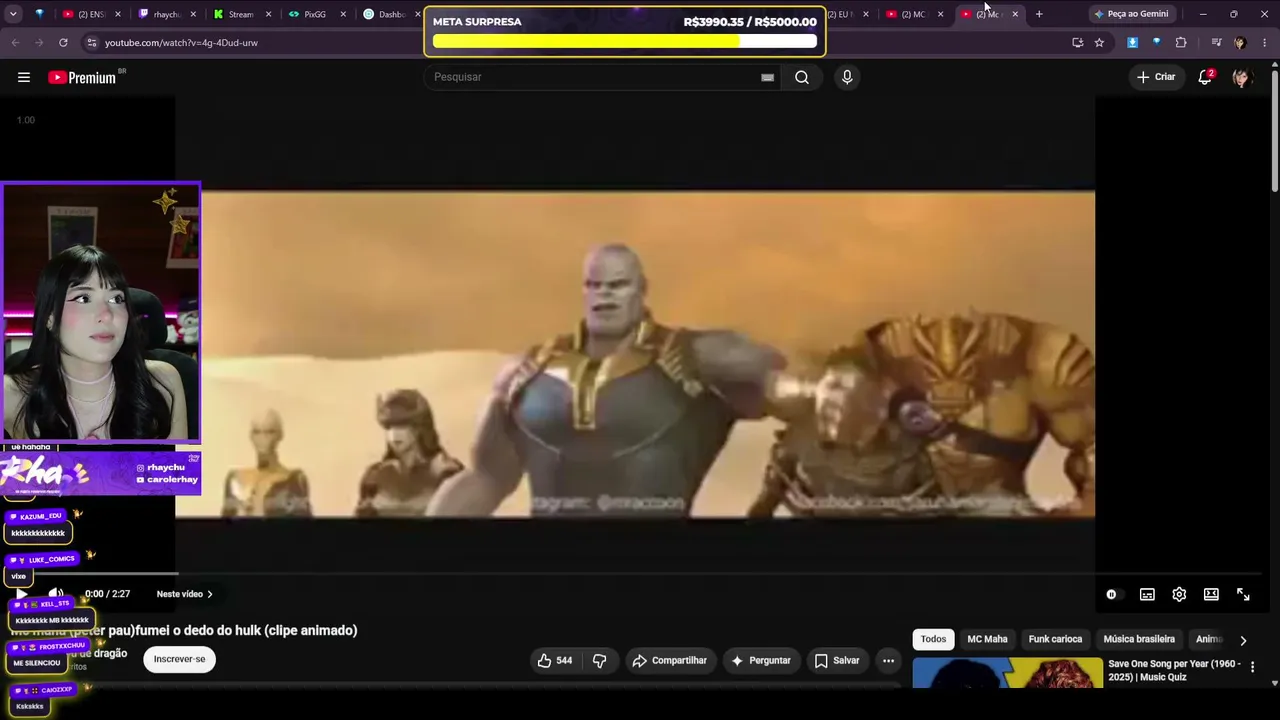Open browser downloads icon
The height and width of the screenshot is (720, 1280).
tap(1132, 43)
